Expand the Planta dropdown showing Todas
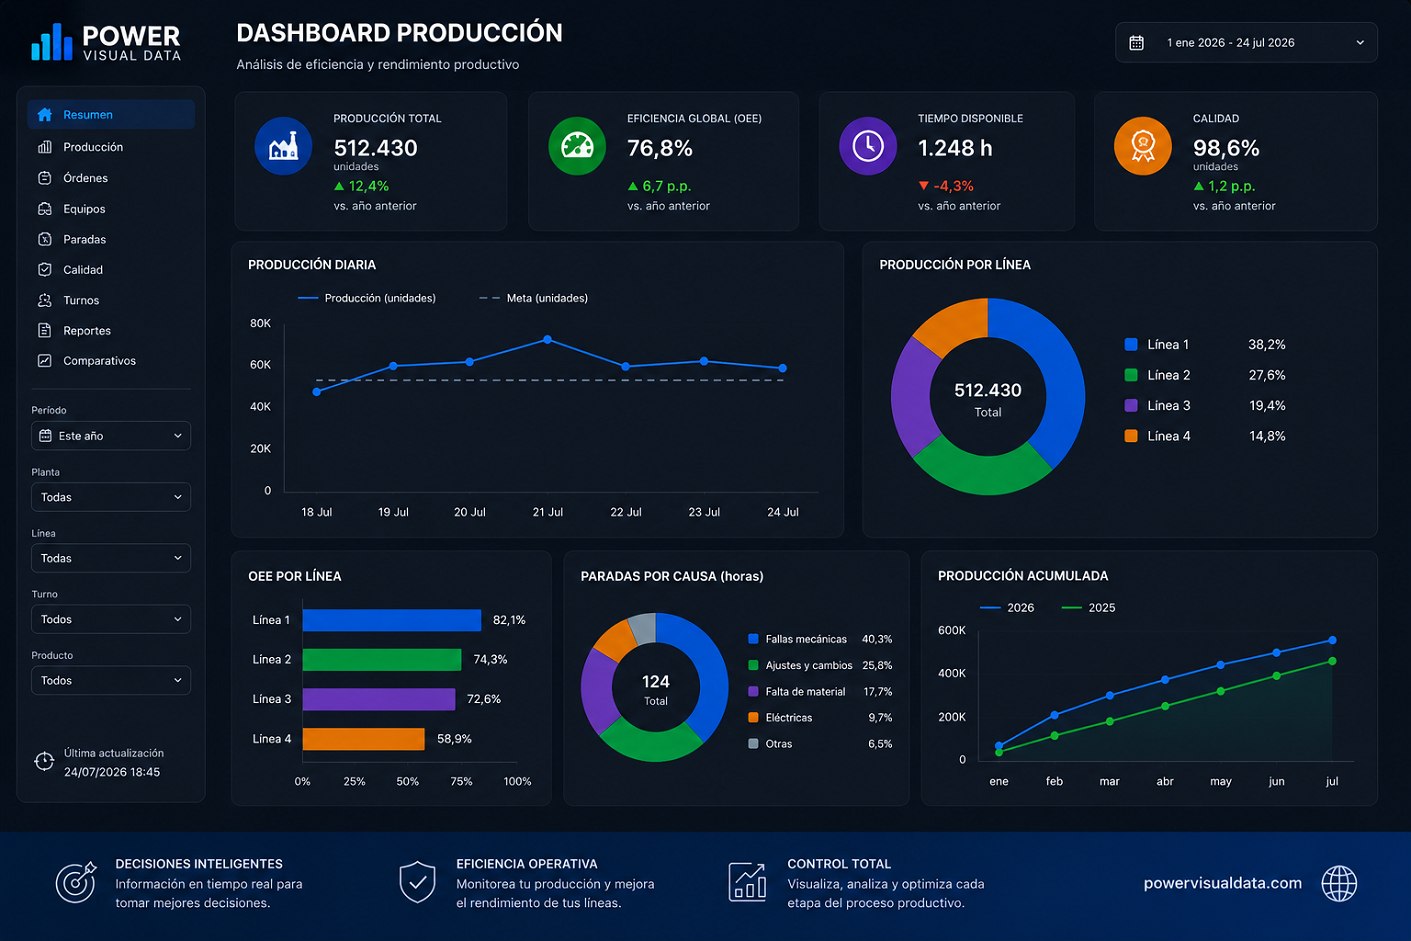Image resolution: width=1411 pixels, height=941 pixels. pyautogui.click(x=111, y=497)
